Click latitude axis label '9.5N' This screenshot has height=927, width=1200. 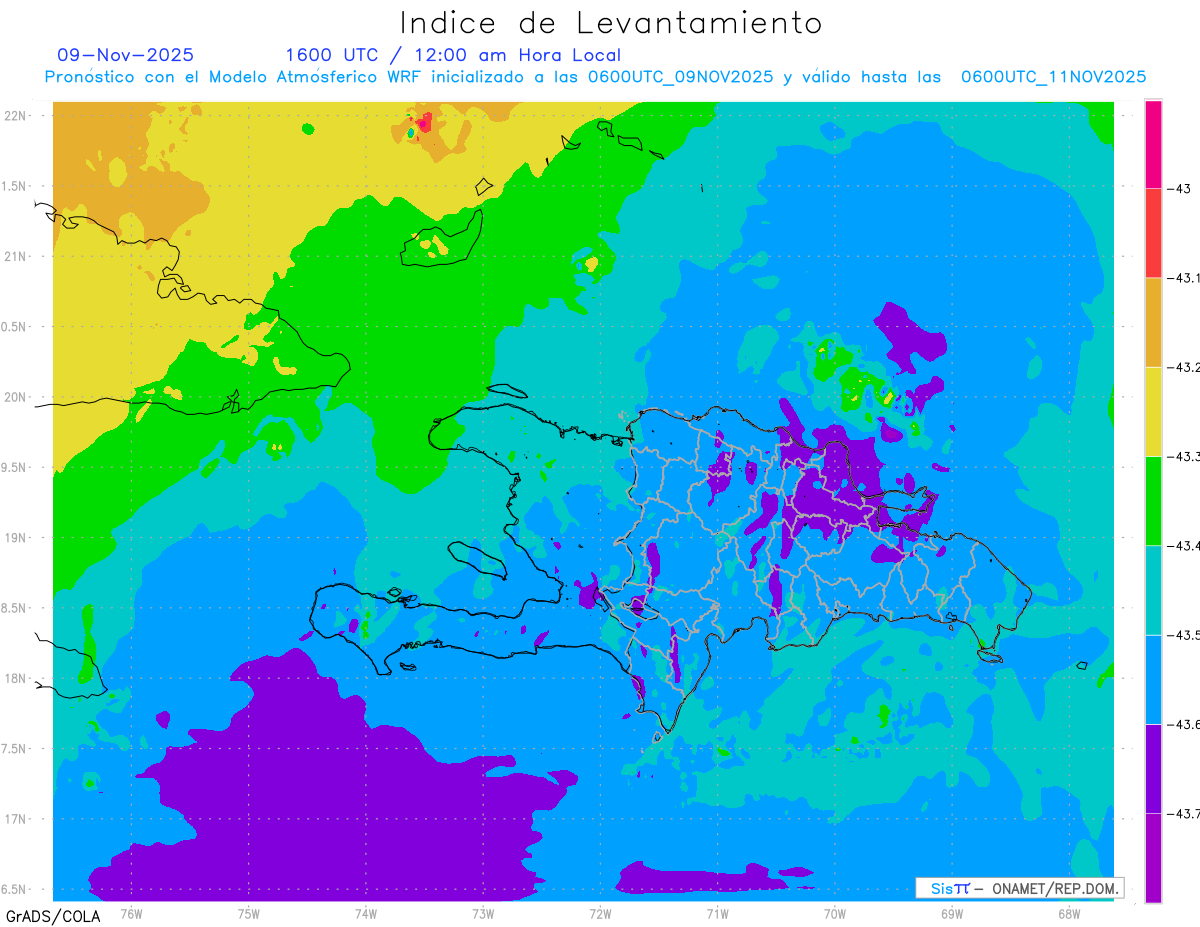(15, 467)
